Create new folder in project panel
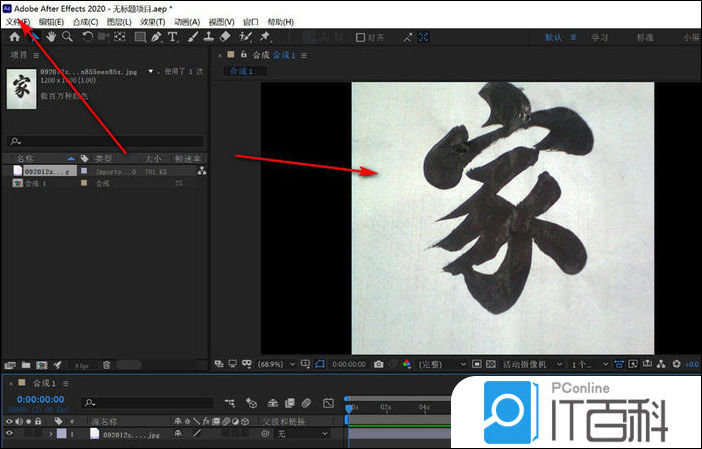 [26, 365]
